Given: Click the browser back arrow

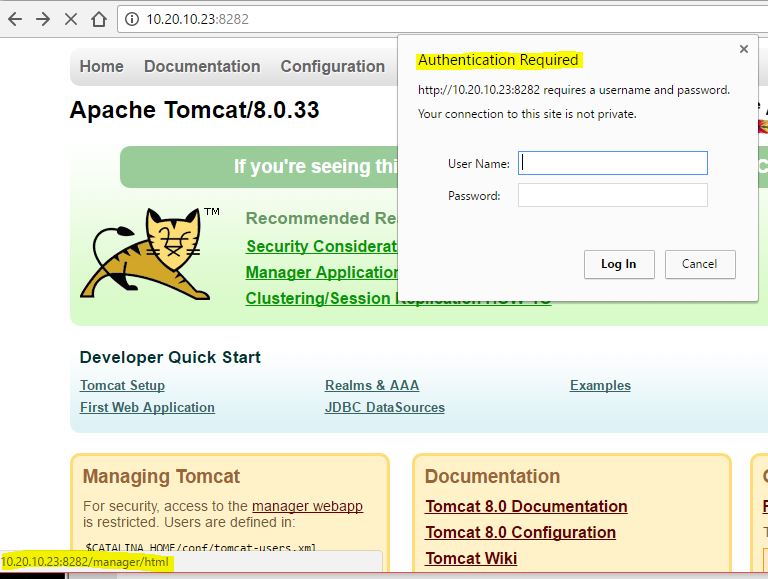Looking at the screenshot, I should [x=15, y=19].
